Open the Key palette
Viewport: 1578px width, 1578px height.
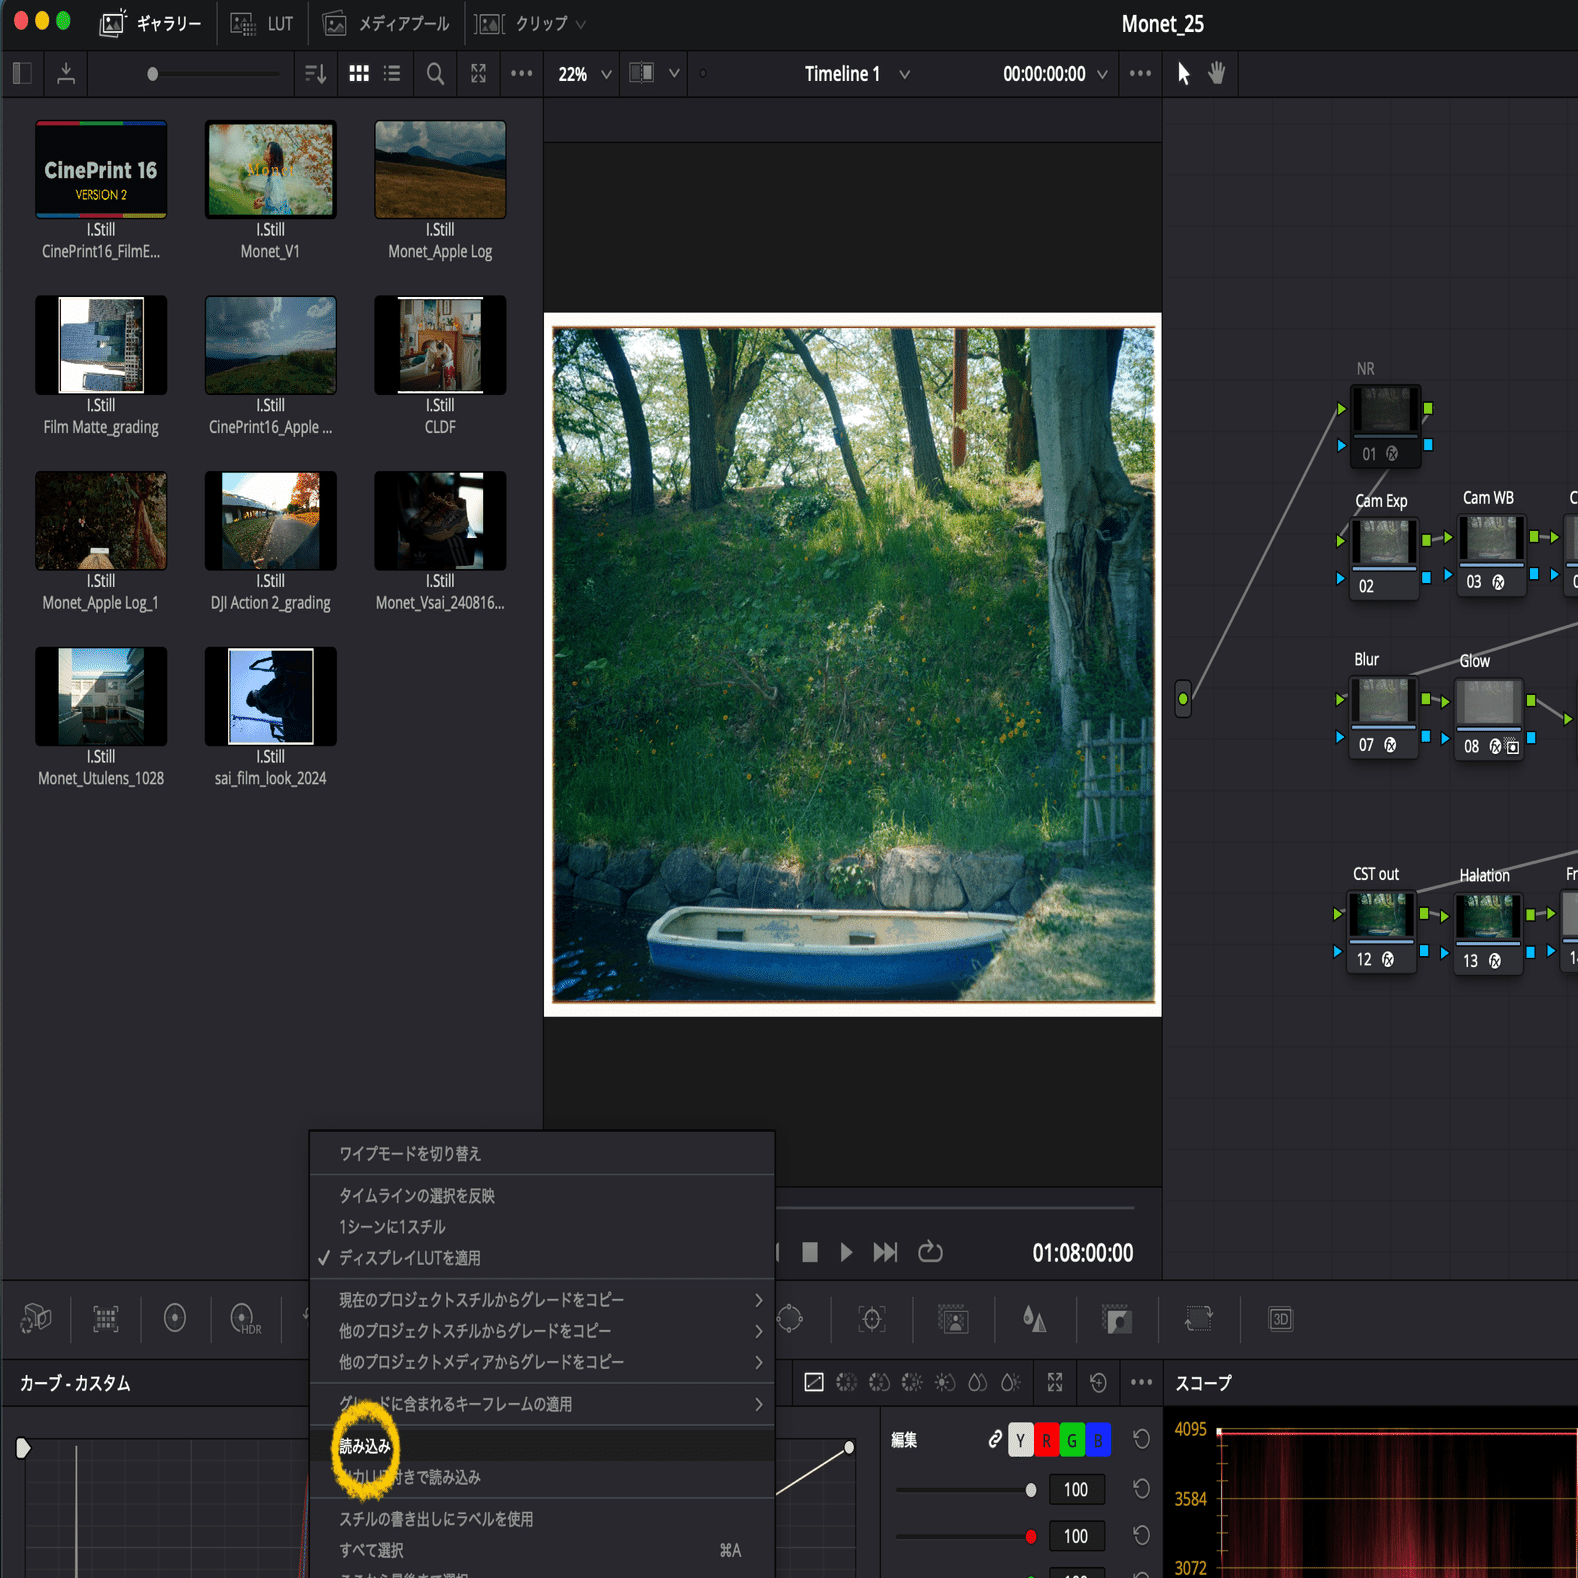click(x=1117, y=1319)
